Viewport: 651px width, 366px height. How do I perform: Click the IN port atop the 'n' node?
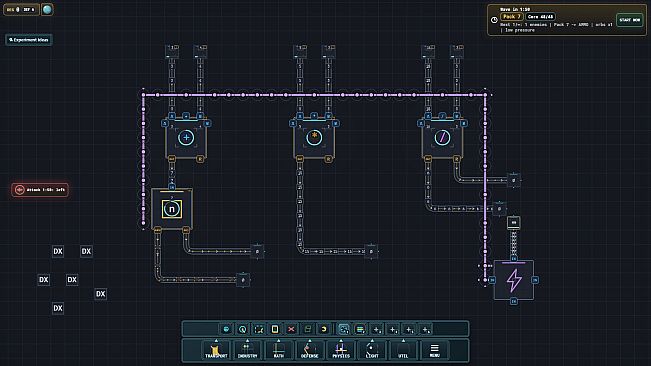pos(172,187)
